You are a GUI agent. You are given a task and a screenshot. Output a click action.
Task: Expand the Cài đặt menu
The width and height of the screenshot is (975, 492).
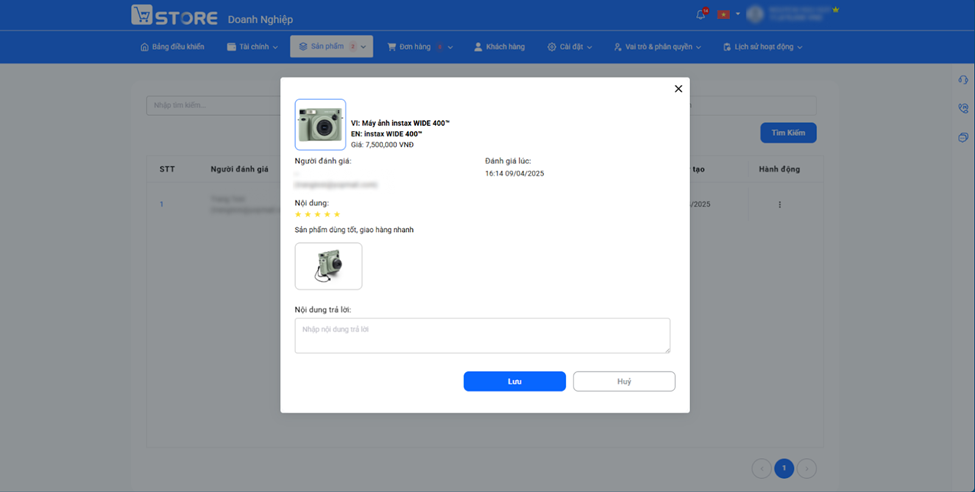tap(570, 47)
